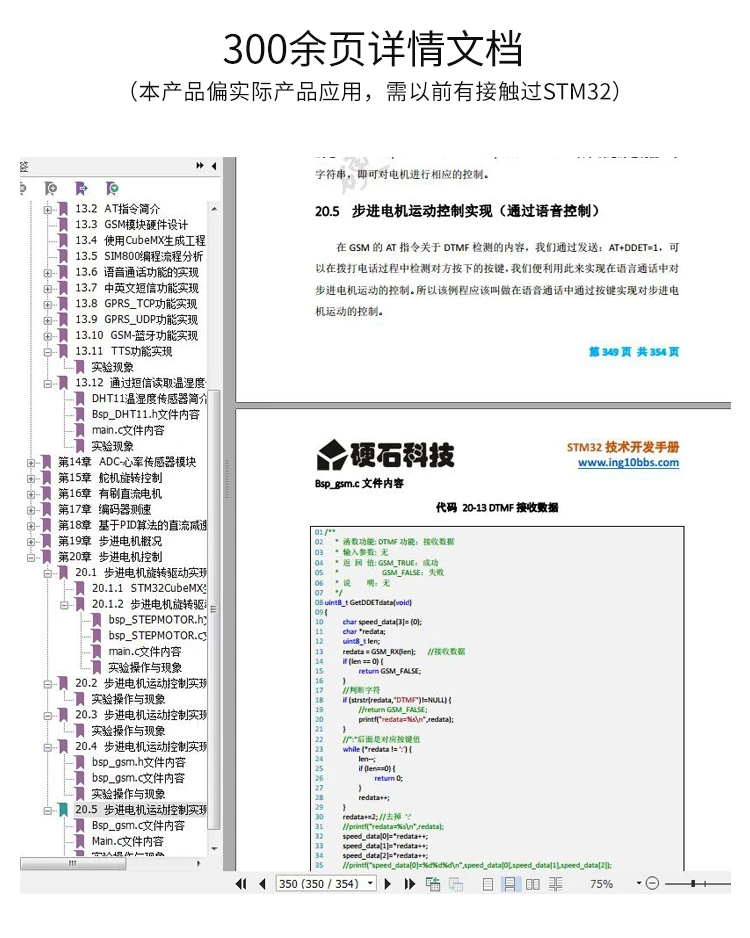The height and width of the screenshot is (938, 750).
Task: Click the bookmark tree scroll down arrow
Action: tap(214, 849)
